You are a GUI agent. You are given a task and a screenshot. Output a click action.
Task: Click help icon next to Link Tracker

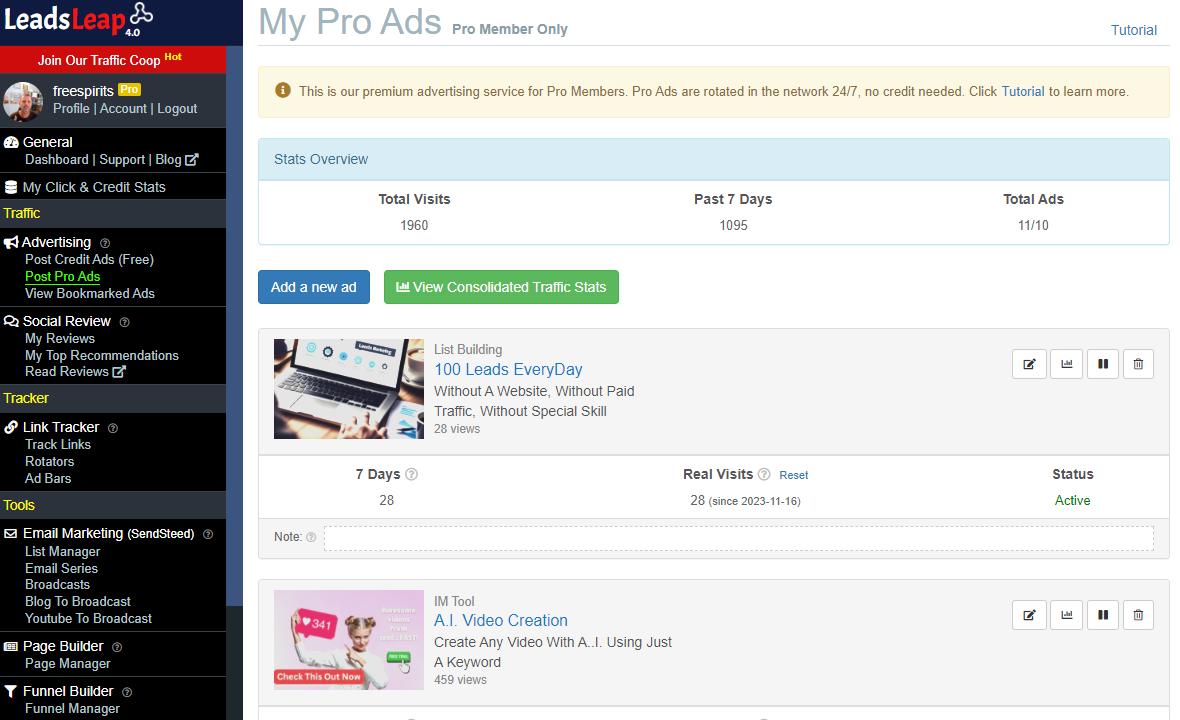point(112,428)
